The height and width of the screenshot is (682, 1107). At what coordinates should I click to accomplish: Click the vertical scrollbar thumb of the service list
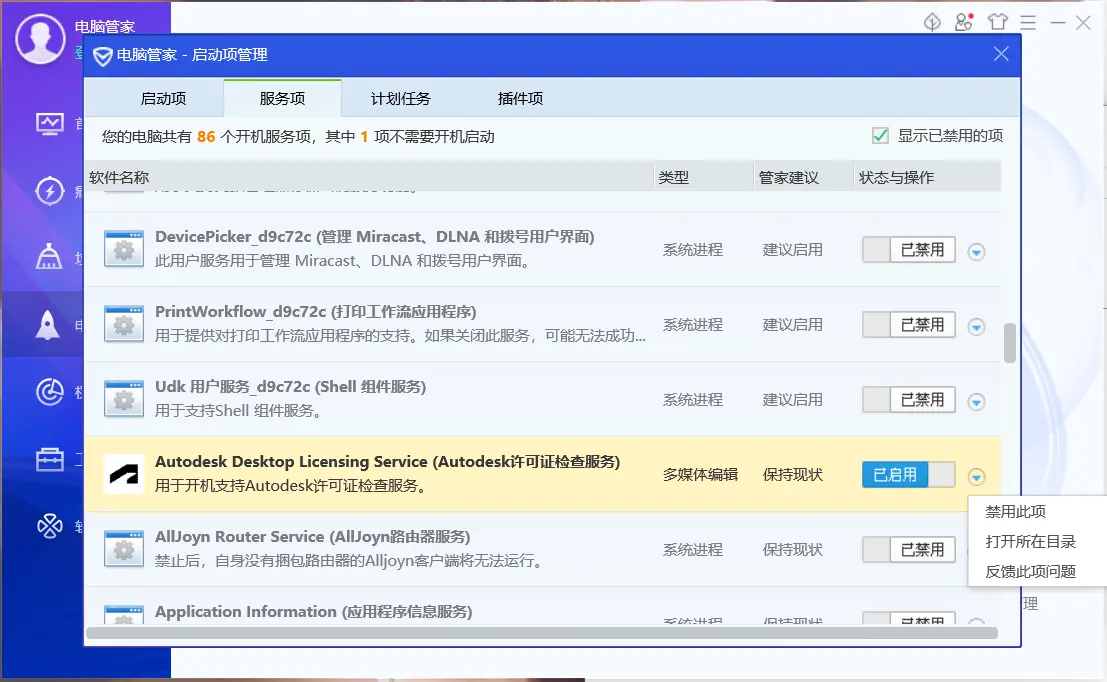point(1010,343)
